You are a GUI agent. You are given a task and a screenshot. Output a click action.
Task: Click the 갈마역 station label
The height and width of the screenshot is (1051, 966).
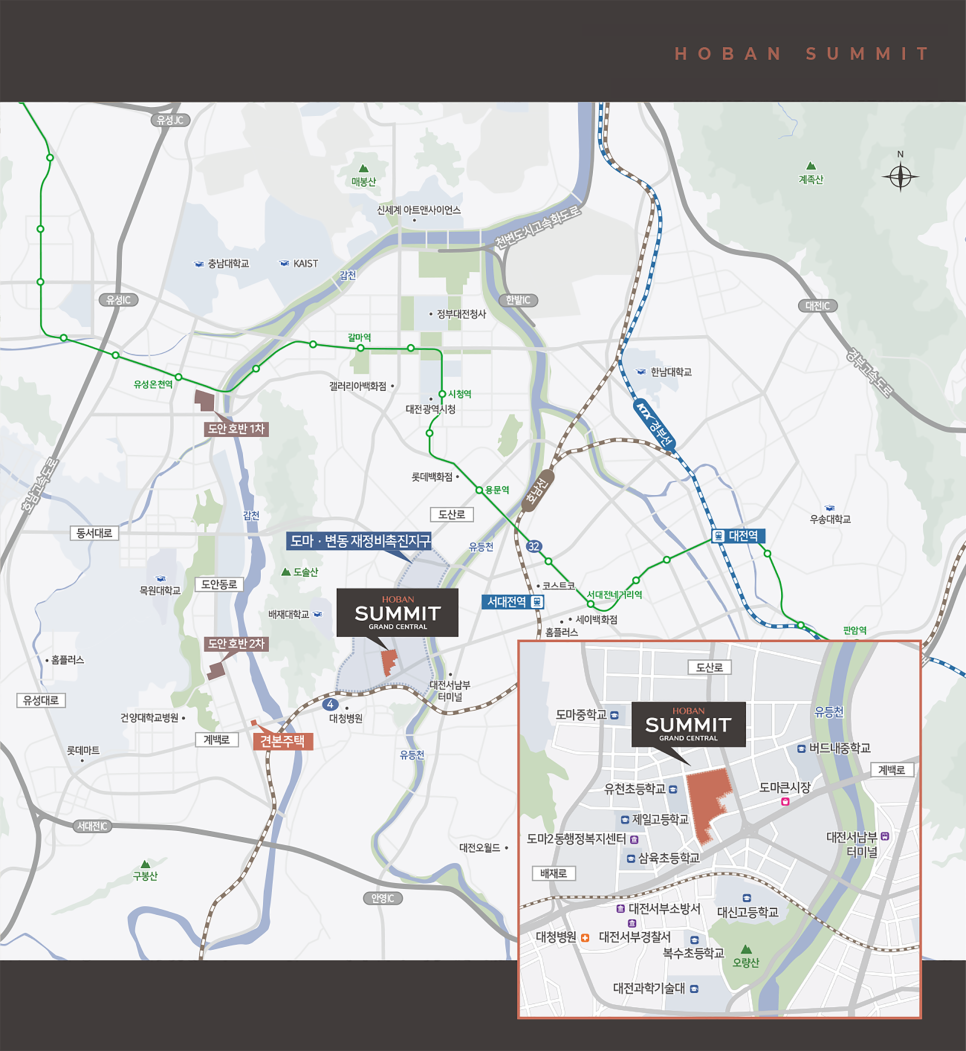359,338
